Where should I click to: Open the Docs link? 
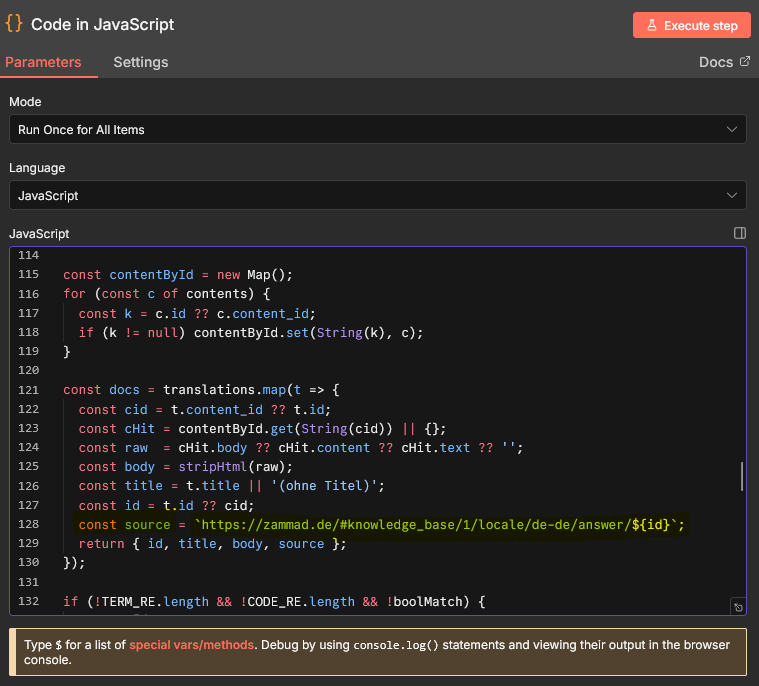pos(715,62)
